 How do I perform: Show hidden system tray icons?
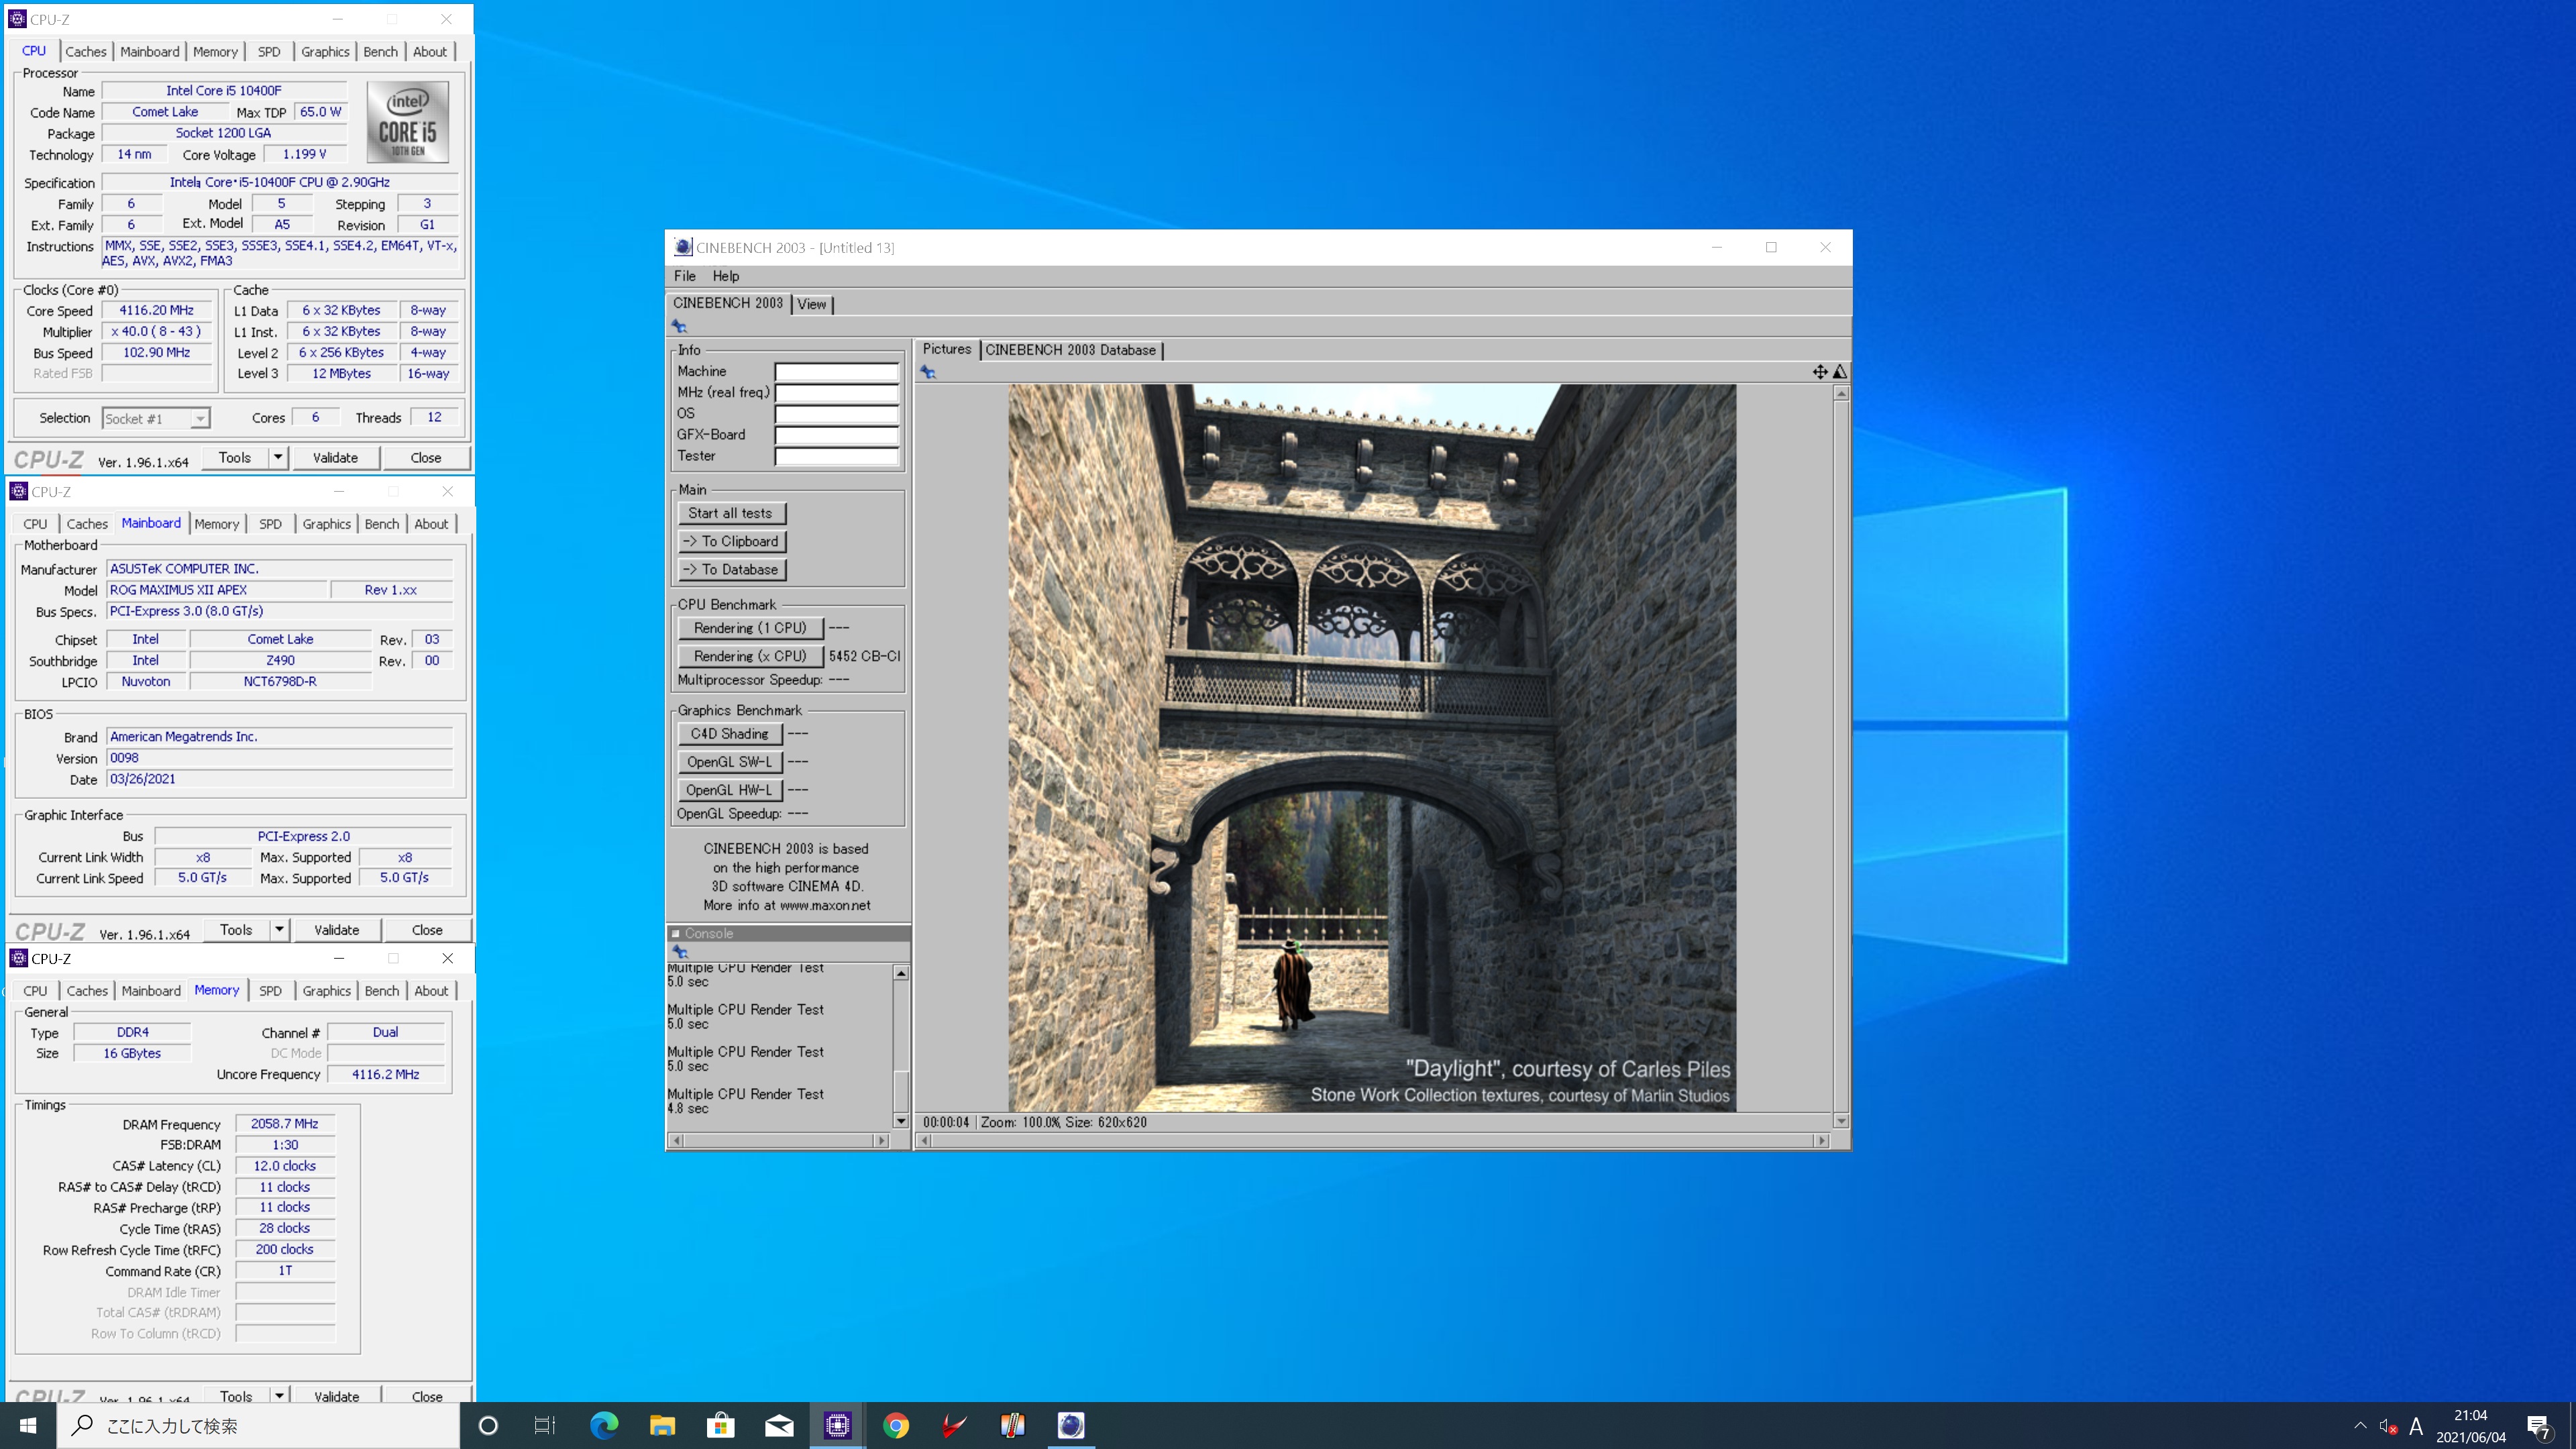coord(2360,1426)
